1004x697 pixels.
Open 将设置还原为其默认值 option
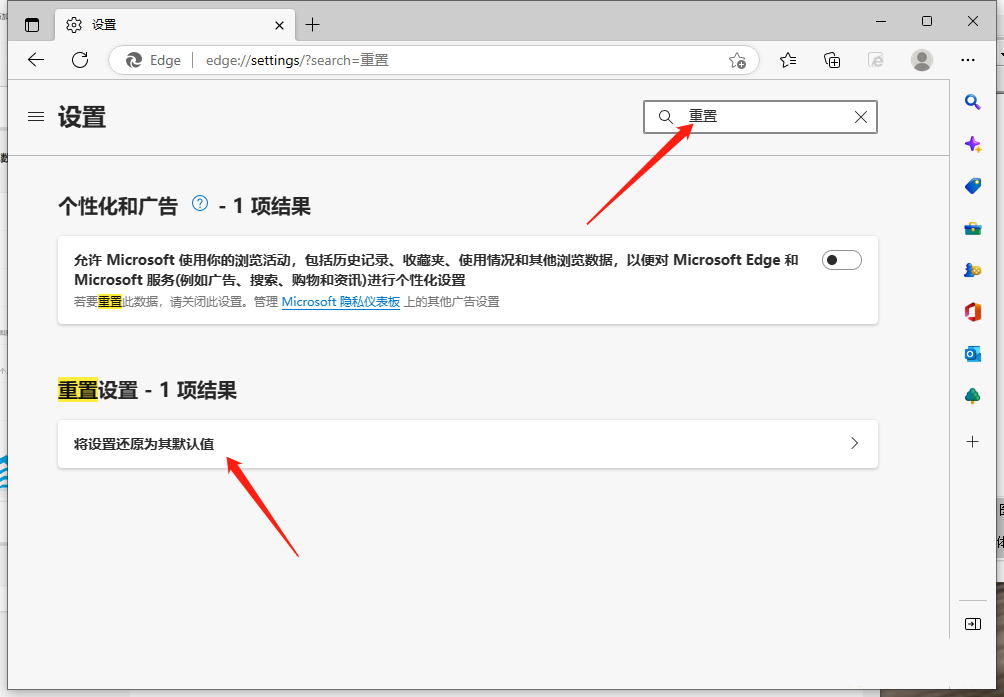tap(467, 444)
